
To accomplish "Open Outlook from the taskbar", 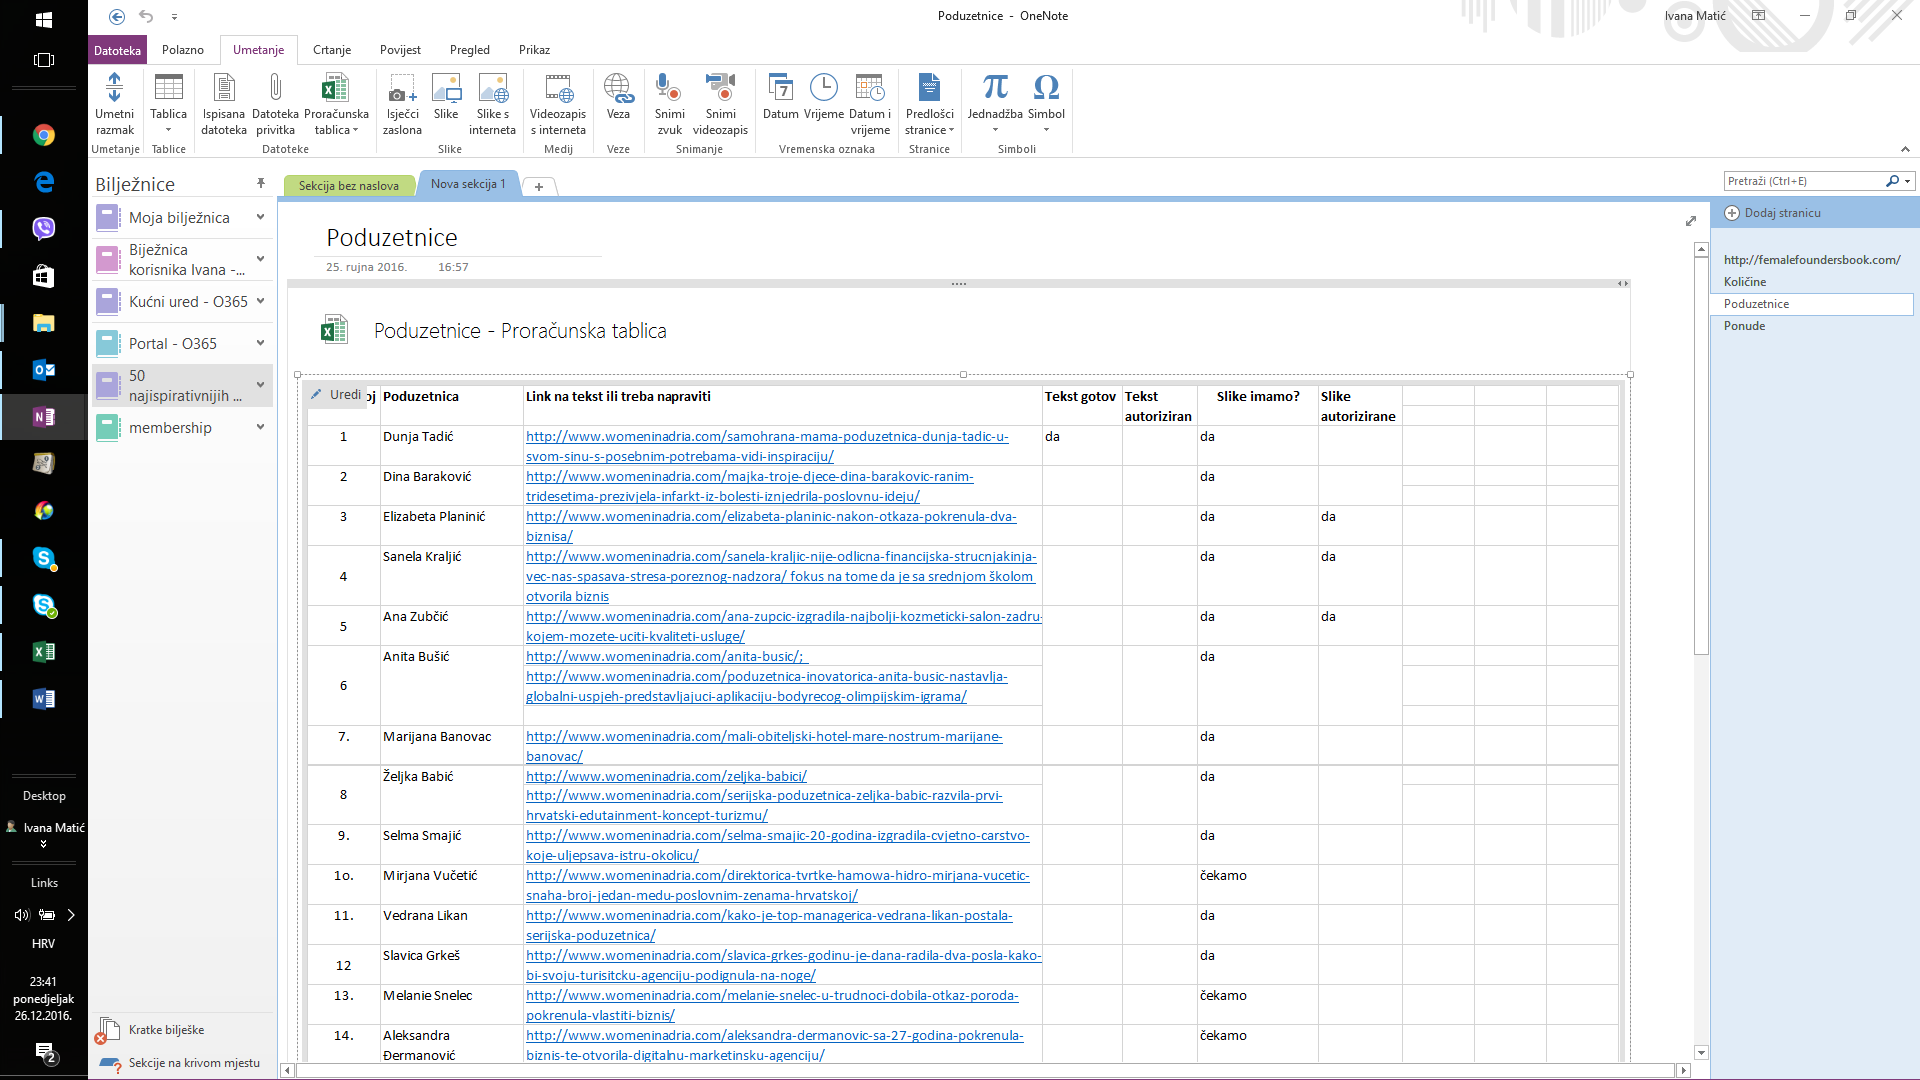I will (x=44, y=370).
